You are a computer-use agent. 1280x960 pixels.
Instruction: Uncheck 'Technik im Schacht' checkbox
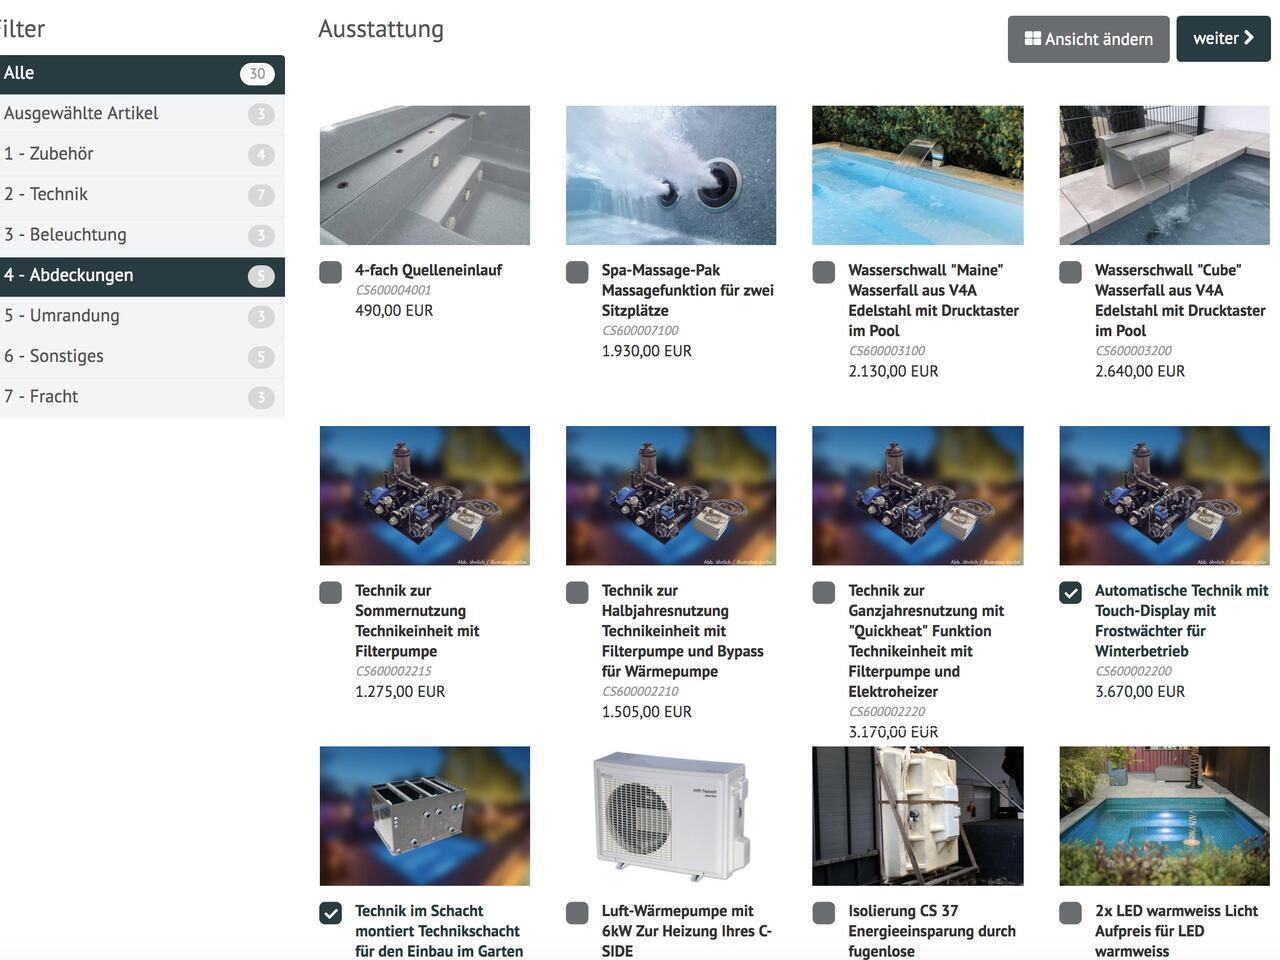[x=331, y=912]
